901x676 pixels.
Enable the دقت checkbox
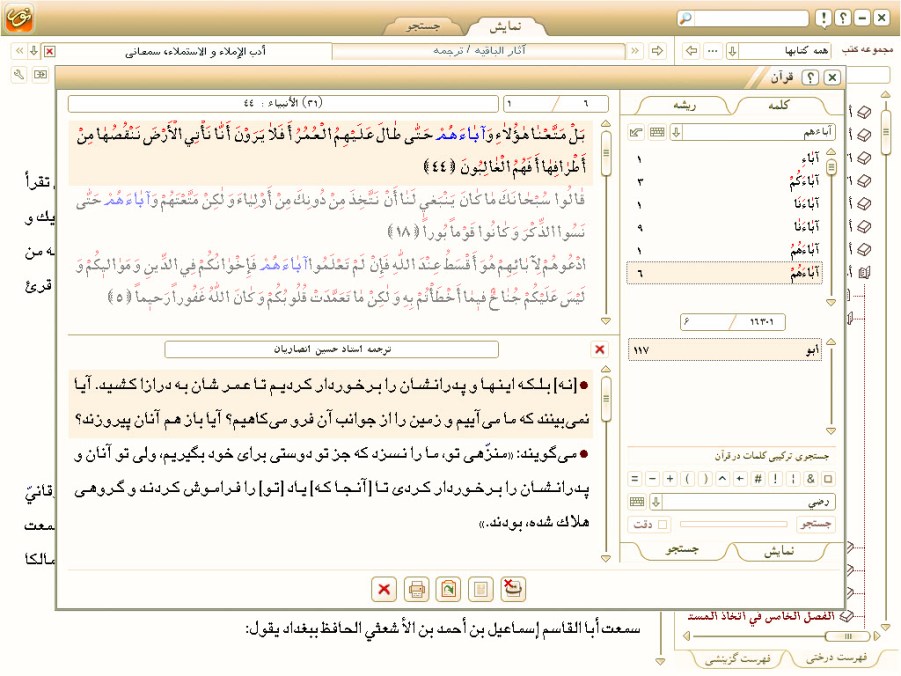click(663, 524)
